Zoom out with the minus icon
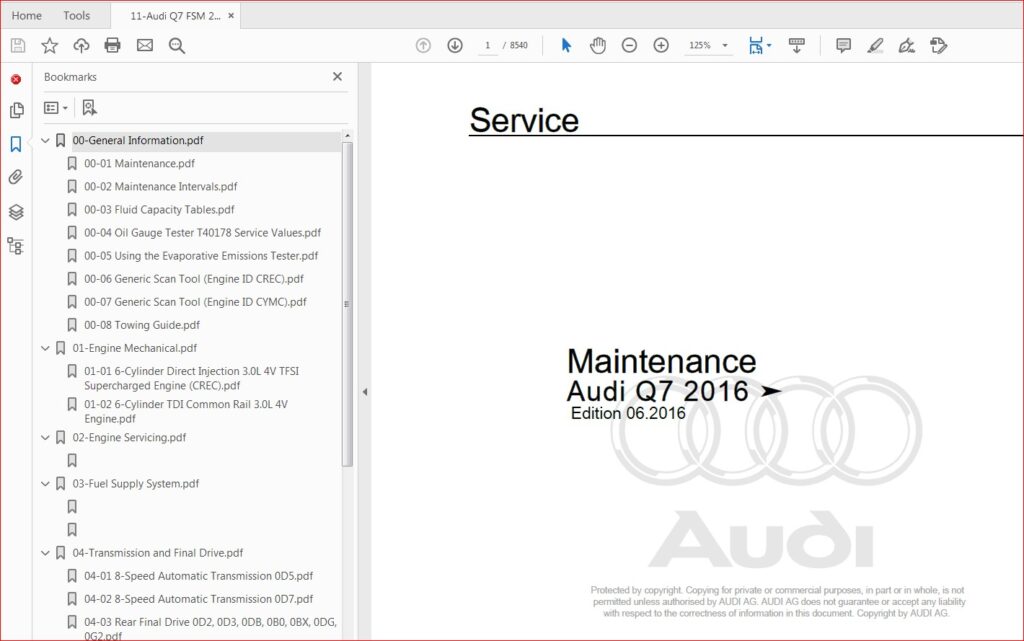The width and height of the screenshot is (1024, 641). [x=629, y=45]
